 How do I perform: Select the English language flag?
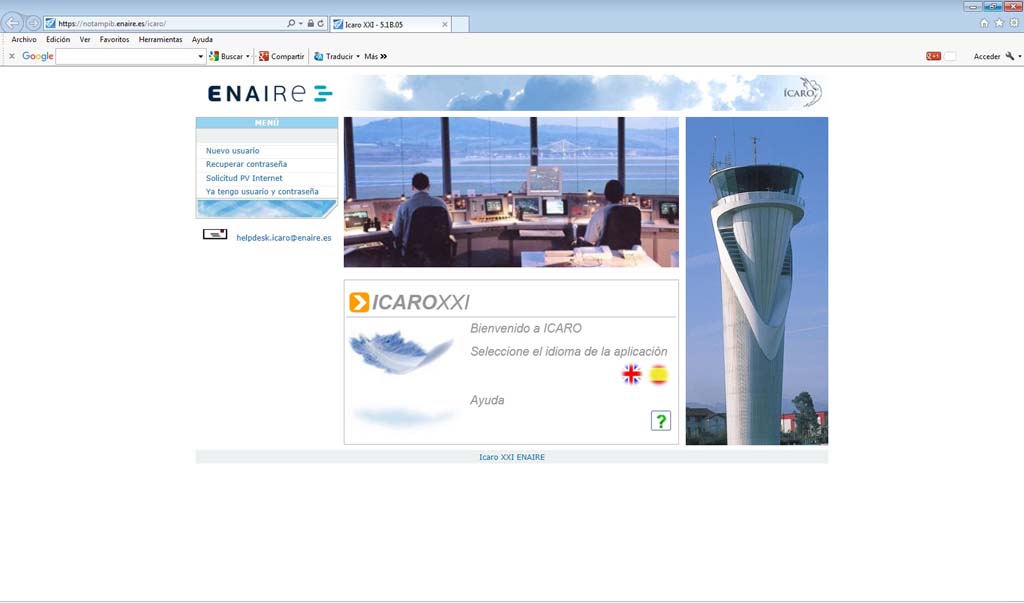[x=631, y=374]
